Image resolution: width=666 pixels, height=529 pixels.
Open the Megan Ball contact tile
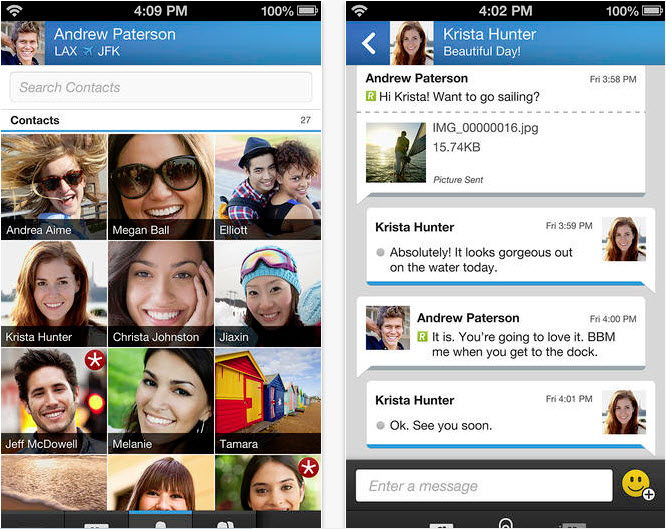(x=161, y=187)
